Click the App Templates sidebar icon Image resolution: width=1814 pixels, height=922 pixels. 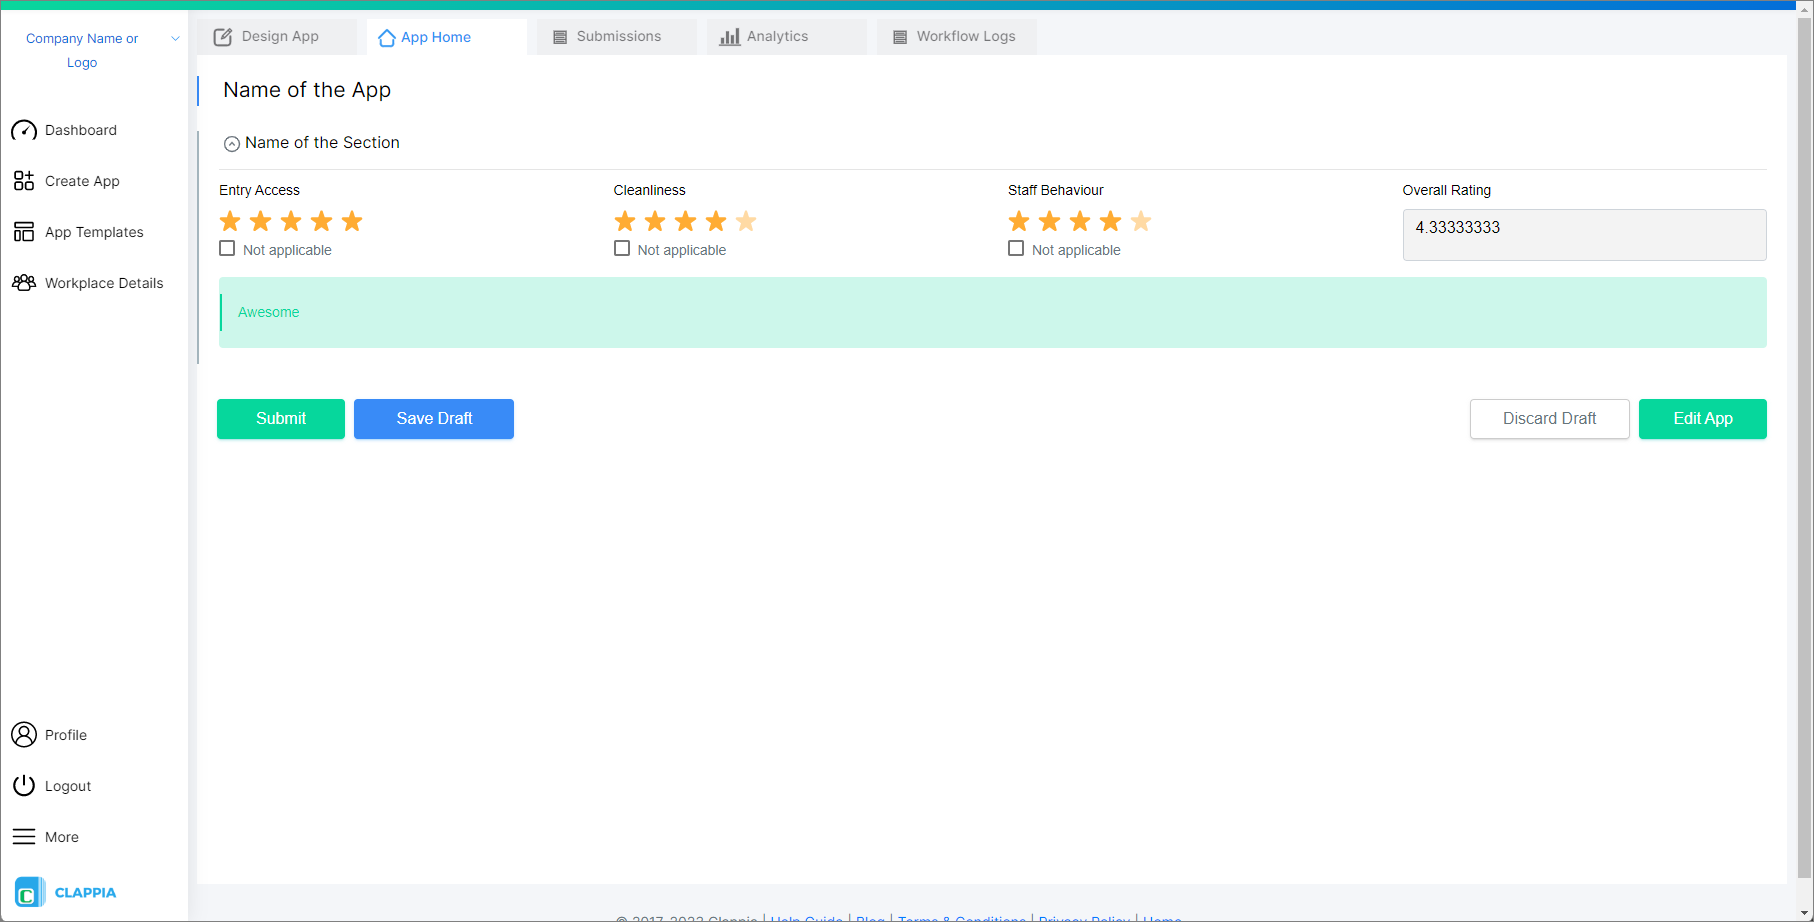24,231
